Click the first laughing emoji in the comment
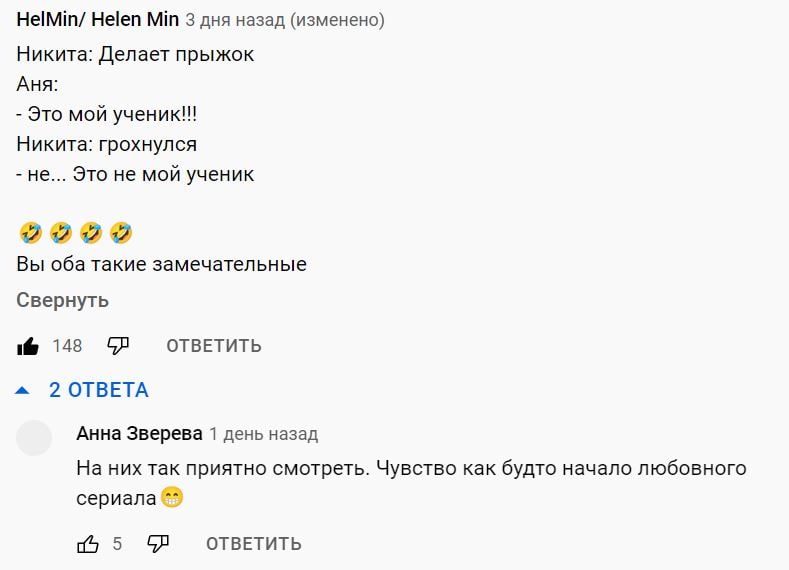789x570 pixels. [29, 234]
